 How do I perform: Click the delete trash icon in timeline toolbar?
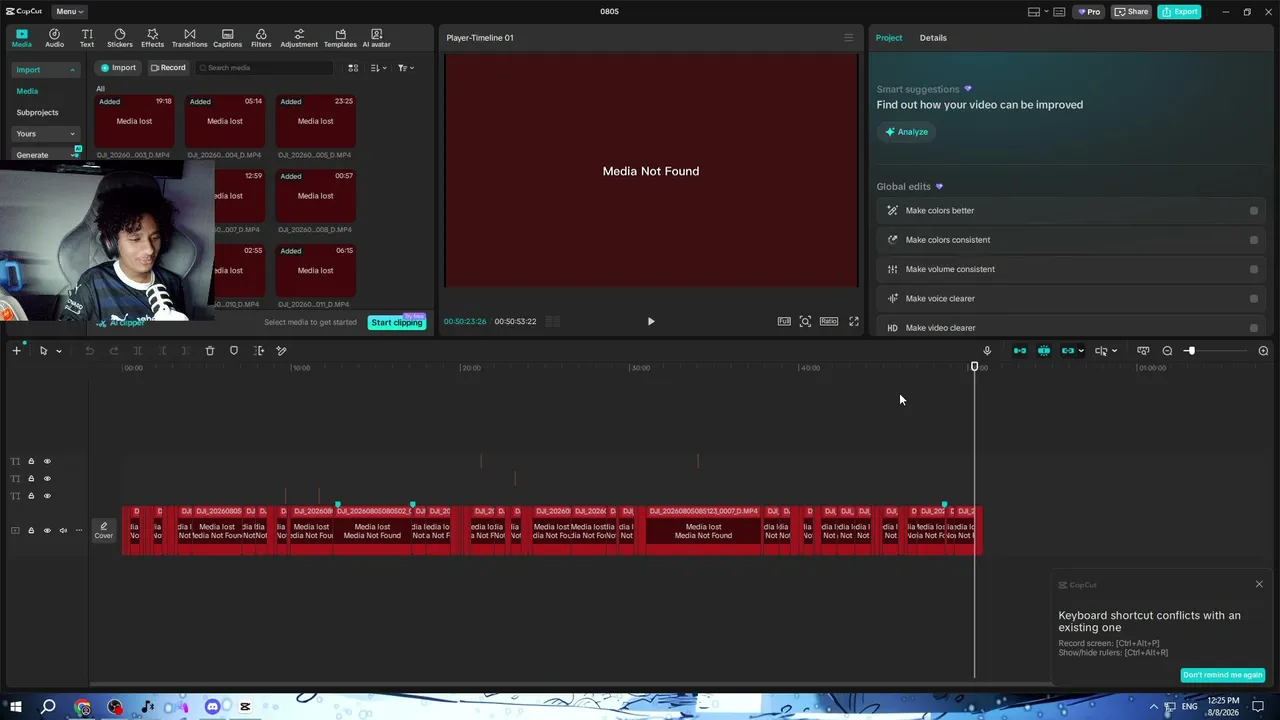pyautogui.click(x=210, y=351)
